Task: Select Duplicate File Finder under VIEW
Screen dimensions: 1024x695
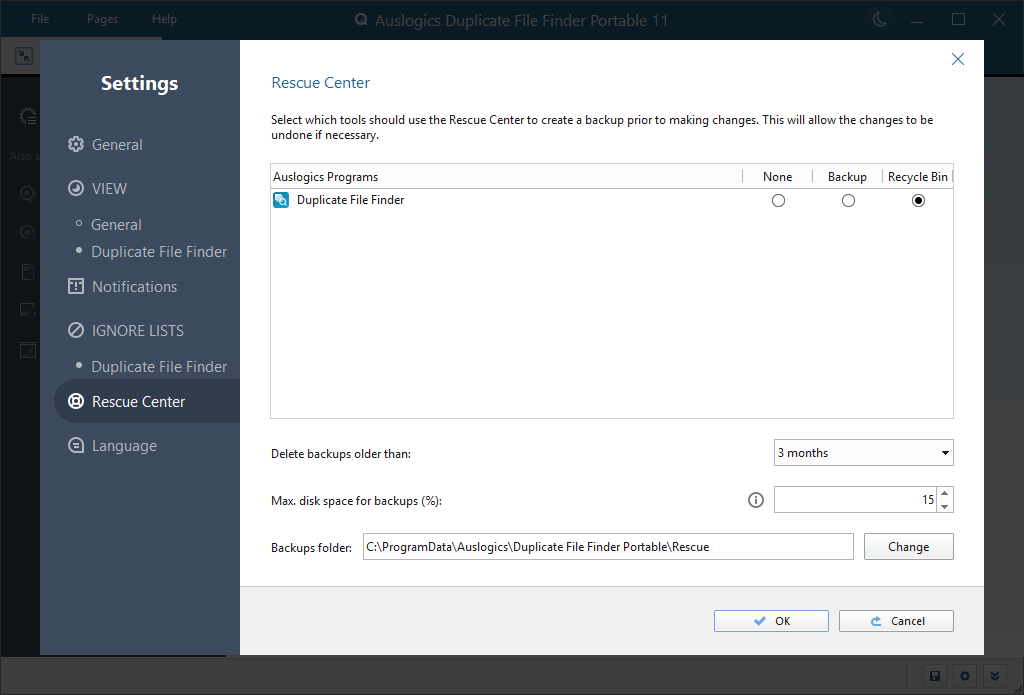Action: [159, 251]
